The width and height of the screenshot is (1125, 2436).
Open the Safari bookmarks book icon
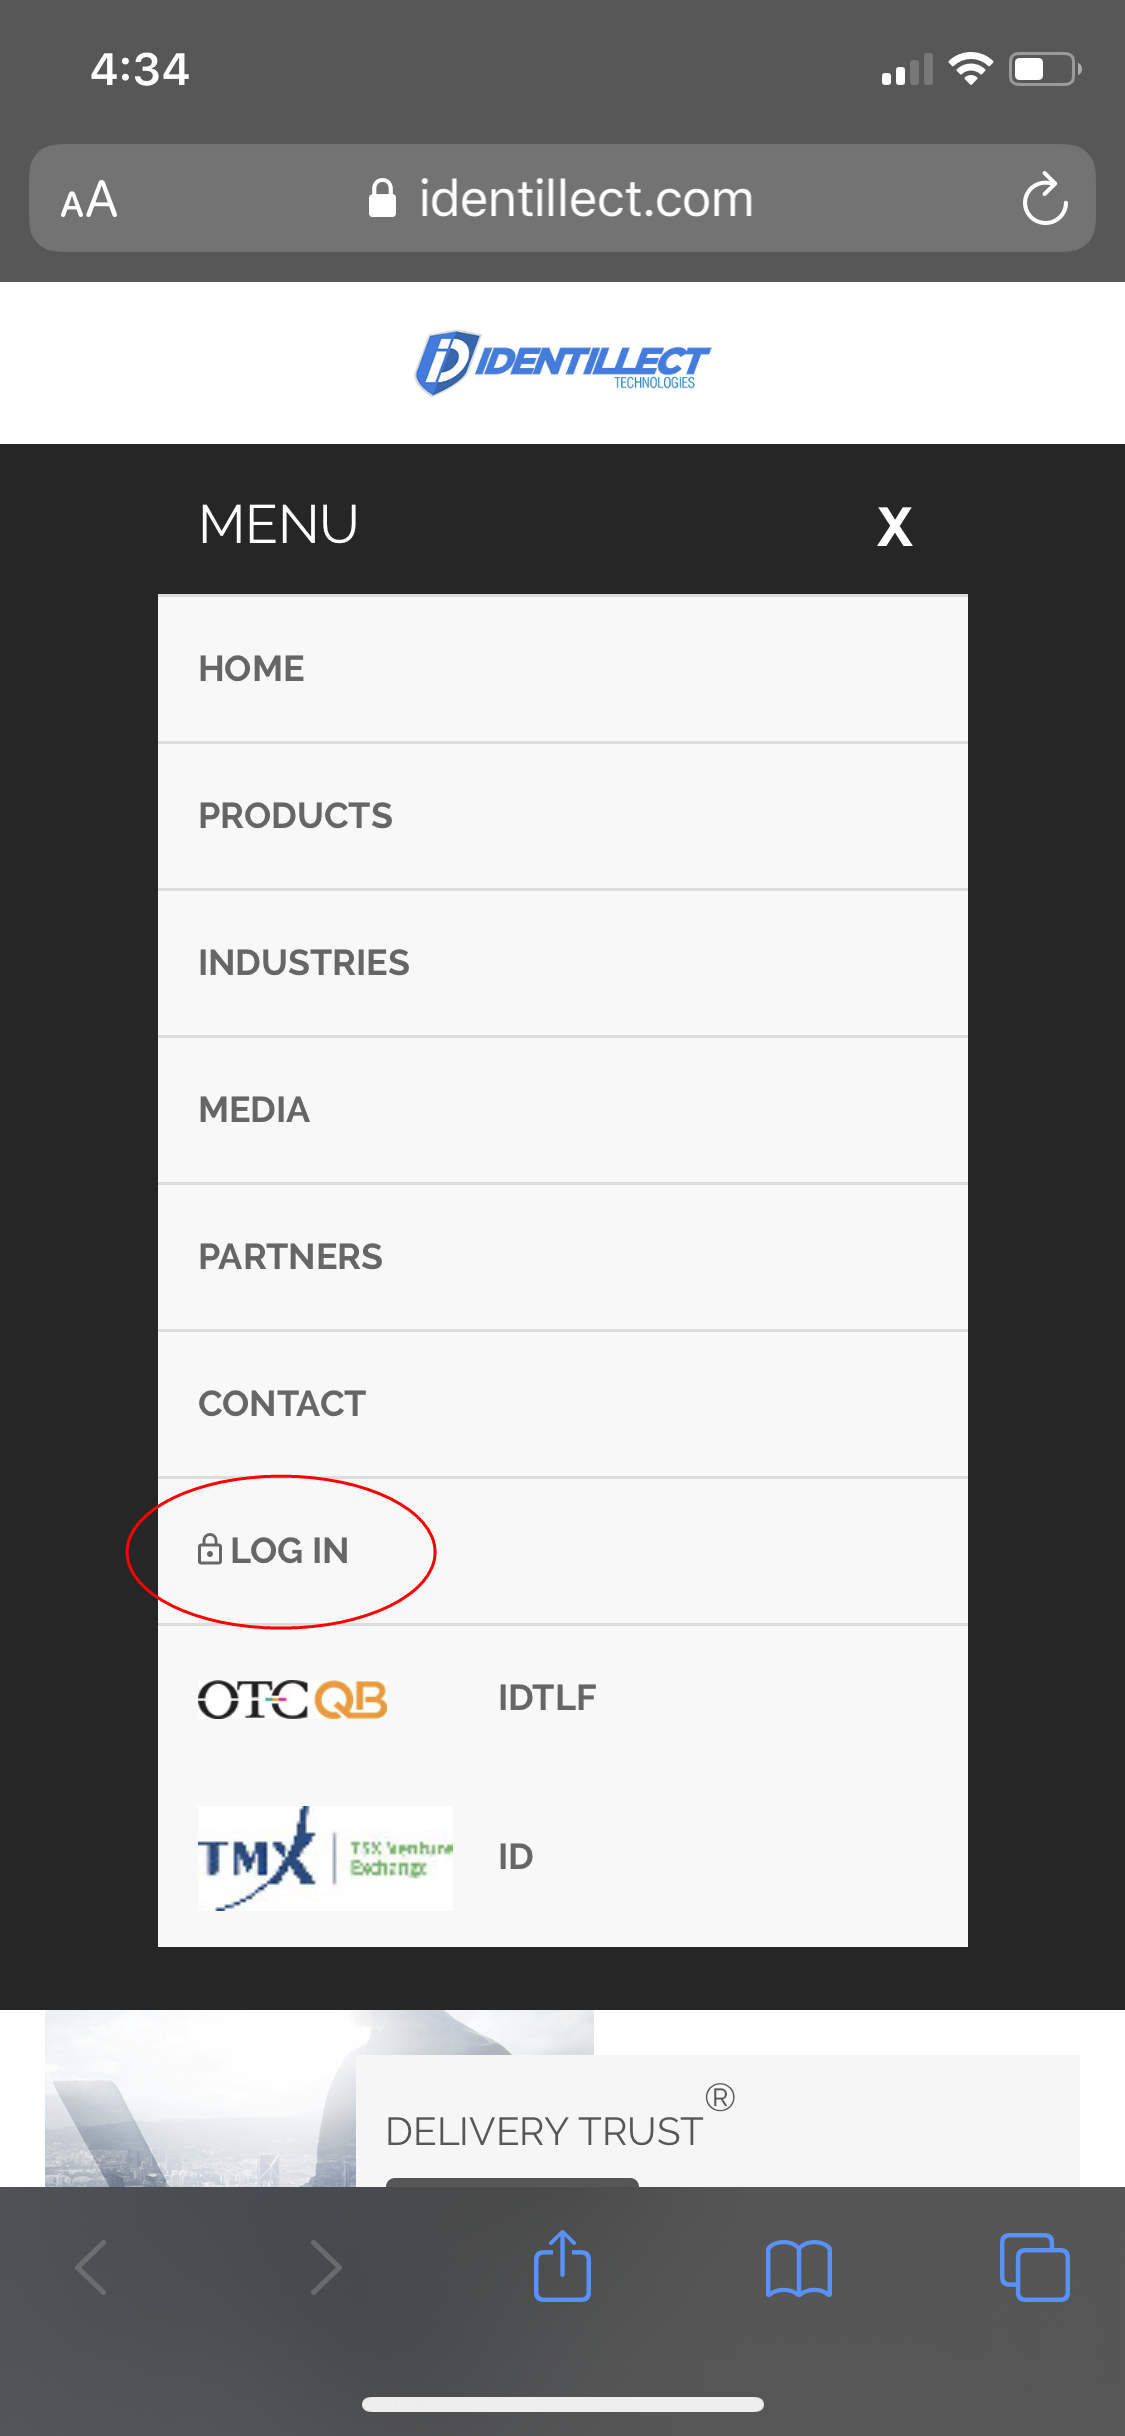(x=798, y=2268)
